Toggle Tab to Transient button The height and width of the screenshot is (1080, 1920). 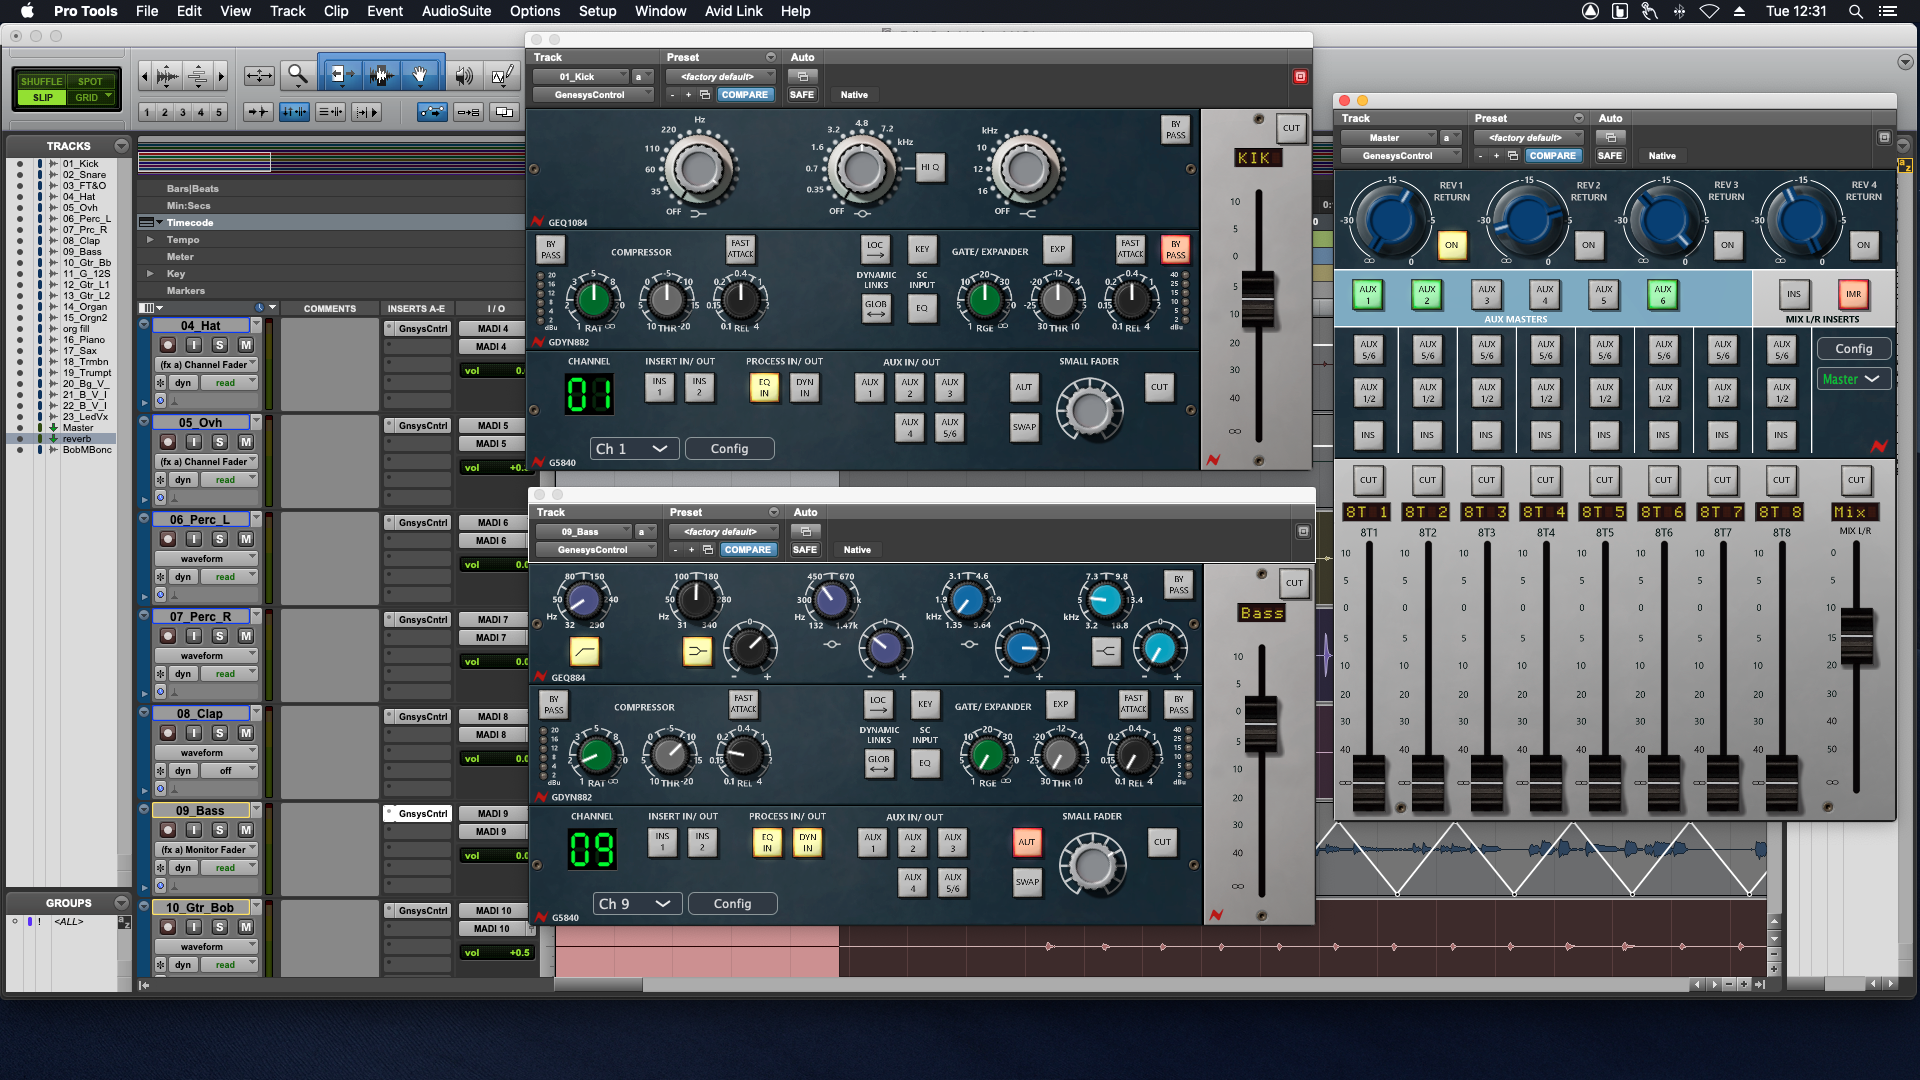pyautogui.click(x=257, y=112)
